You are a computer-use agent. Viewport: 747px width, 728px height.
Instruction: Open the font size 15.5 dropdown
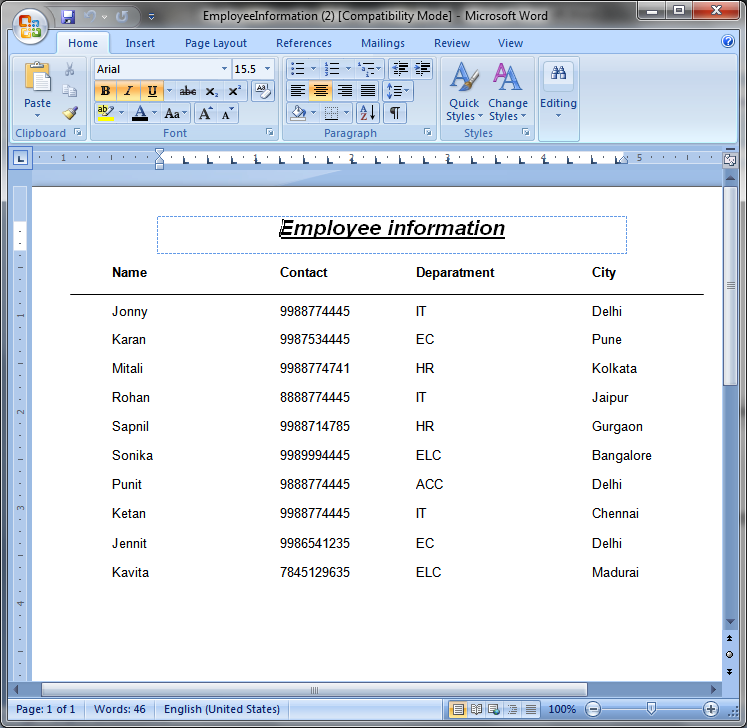point(268,69)
